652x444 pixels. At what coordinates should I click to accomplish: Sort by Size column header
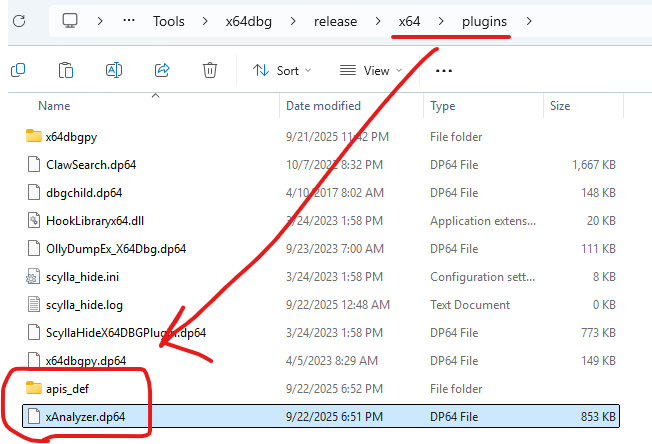coord(560,106)
